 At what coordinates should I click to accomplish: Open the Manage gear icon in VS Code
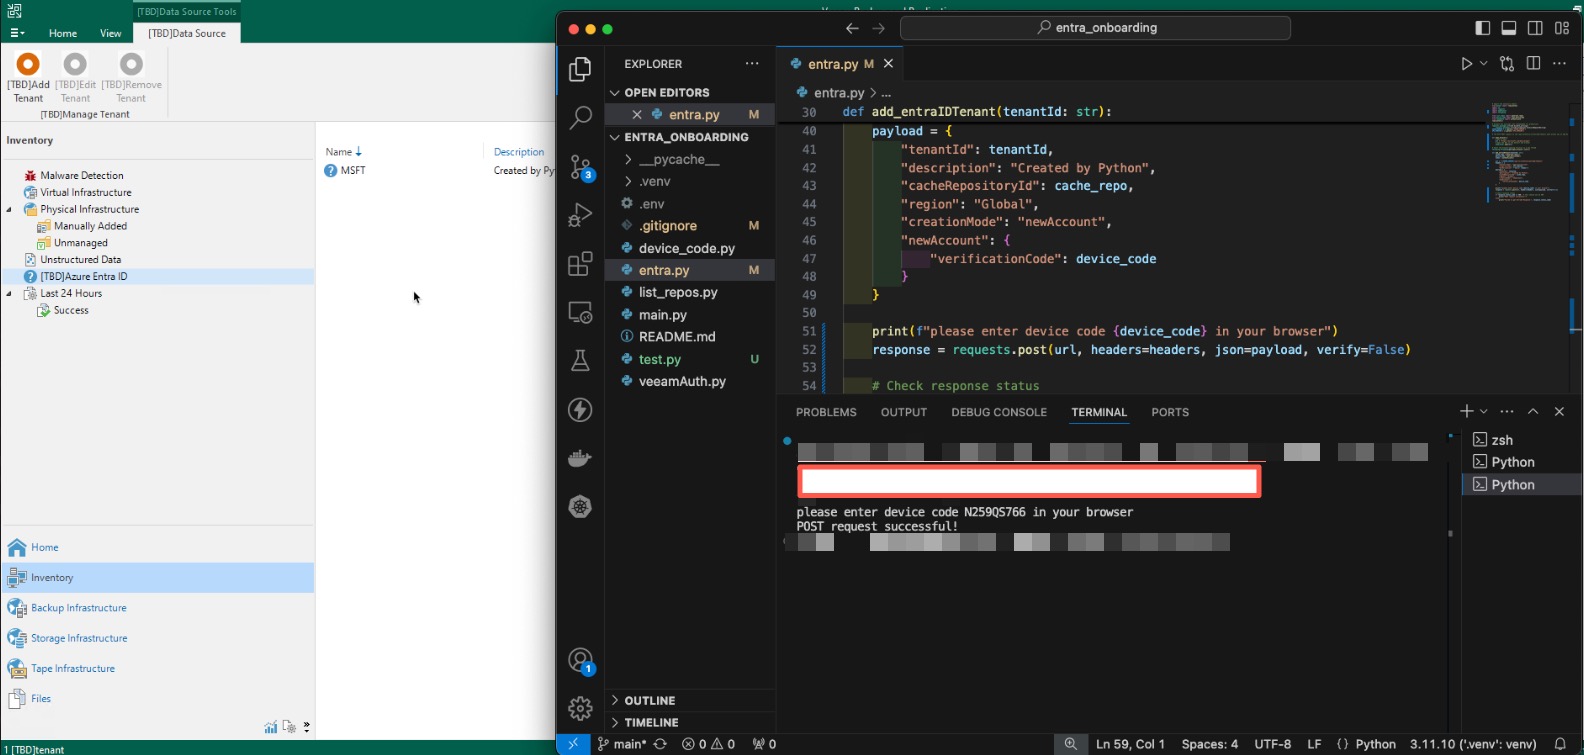pos(580,708)
